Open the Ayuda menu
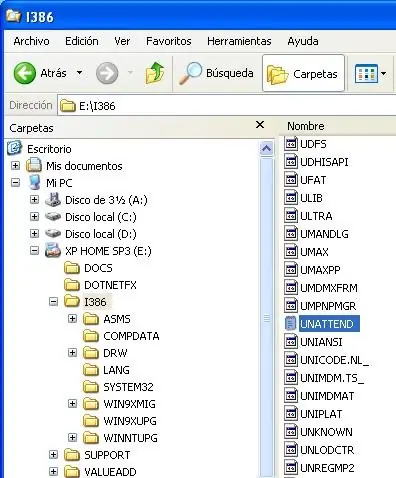 [x=303, y=41]
